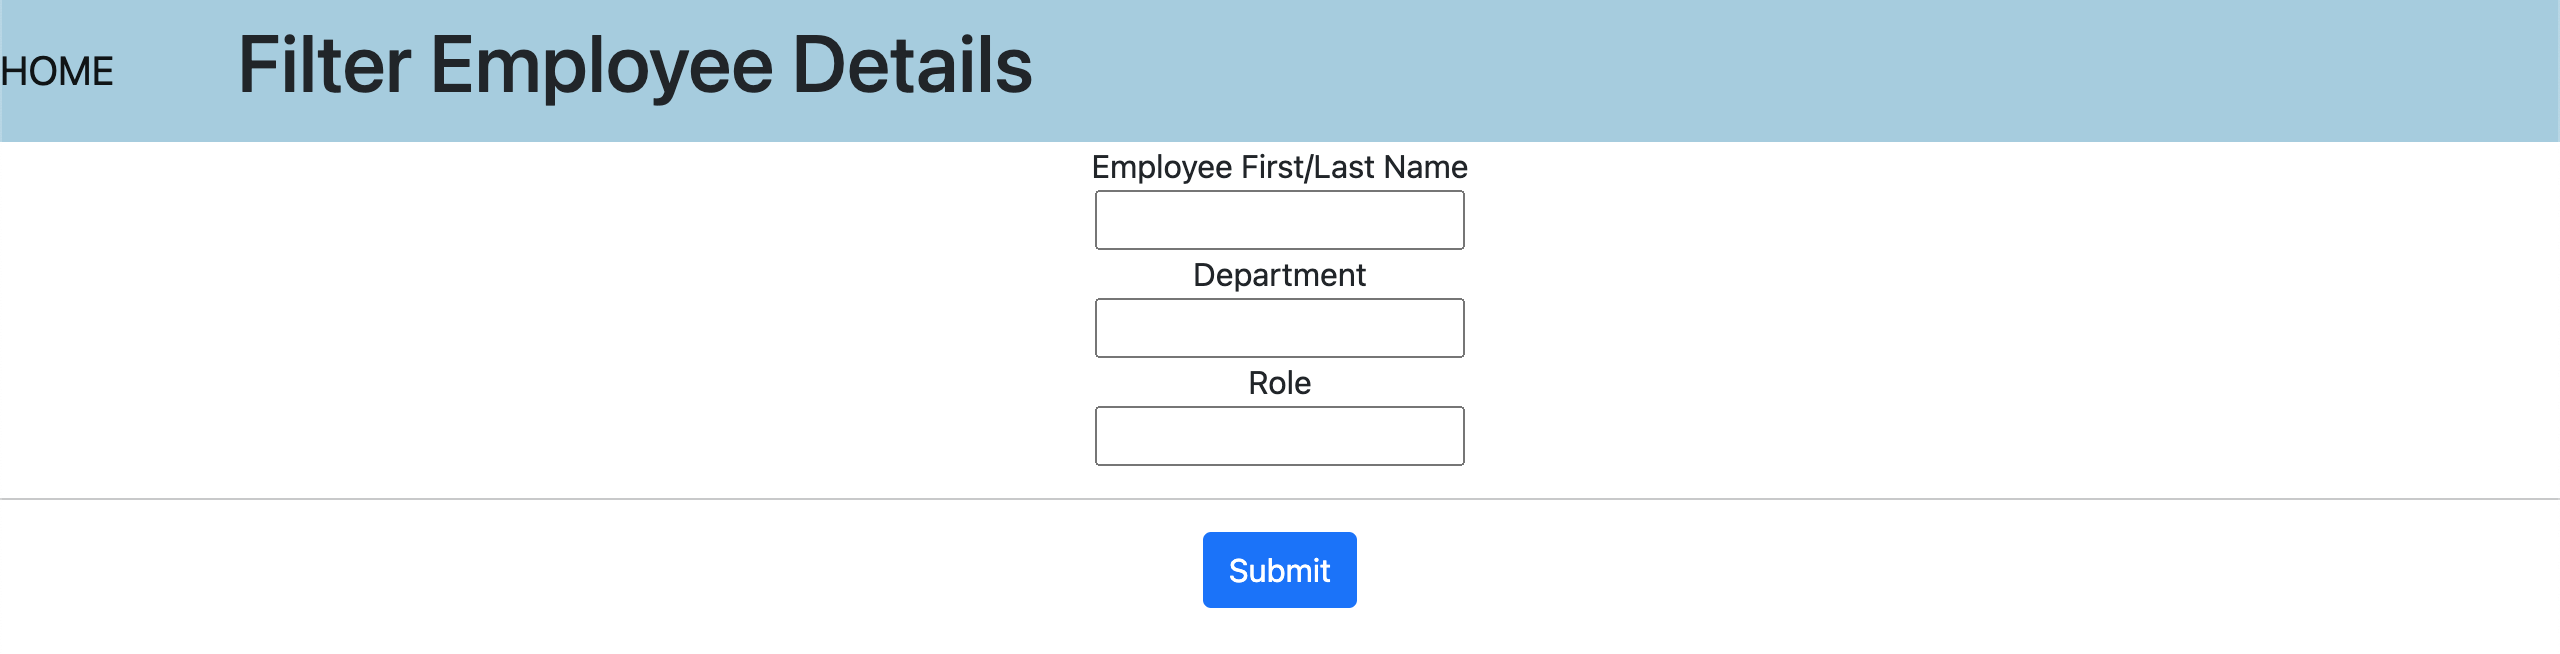Viewport: 2560px width, 654px height.
Task: Click the Employee First/Last Name label
Action: pyautogui.click(x=1280, y=168)
